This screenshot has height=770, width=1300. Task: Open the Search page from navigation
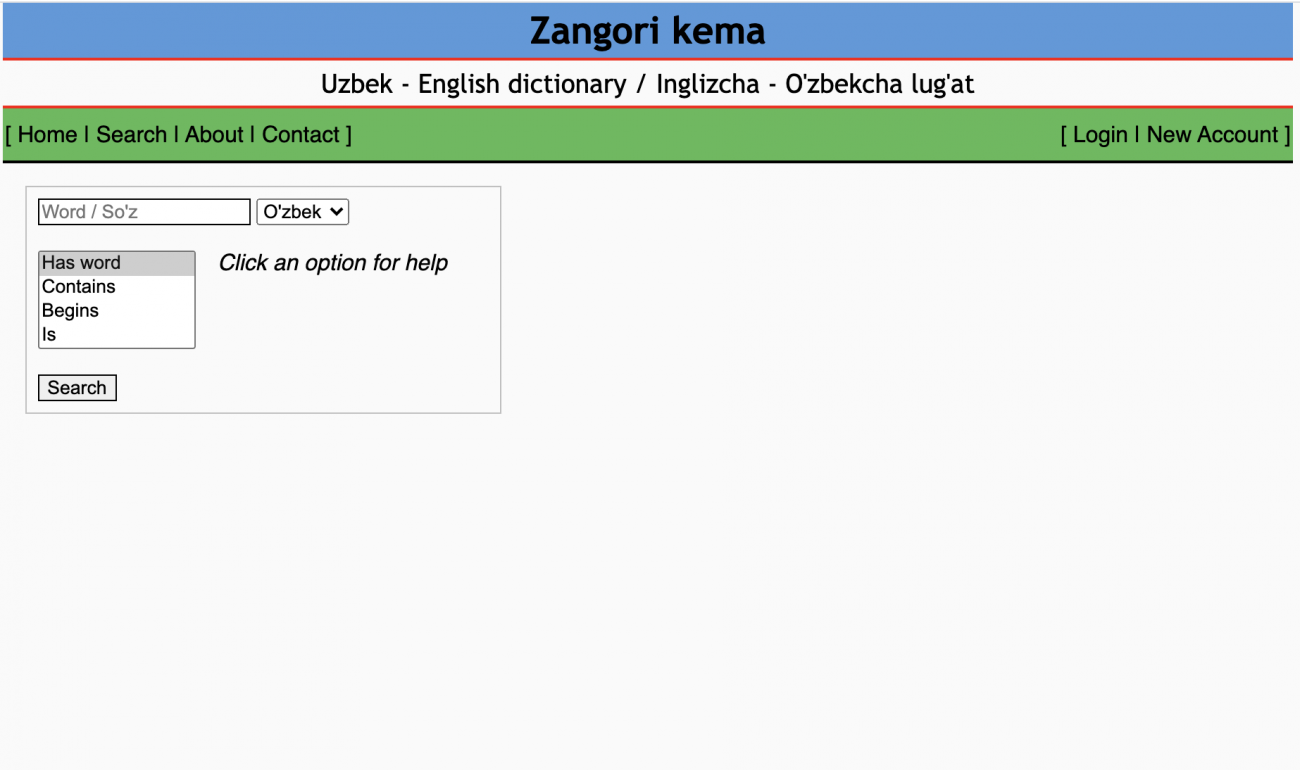point(132,134)
